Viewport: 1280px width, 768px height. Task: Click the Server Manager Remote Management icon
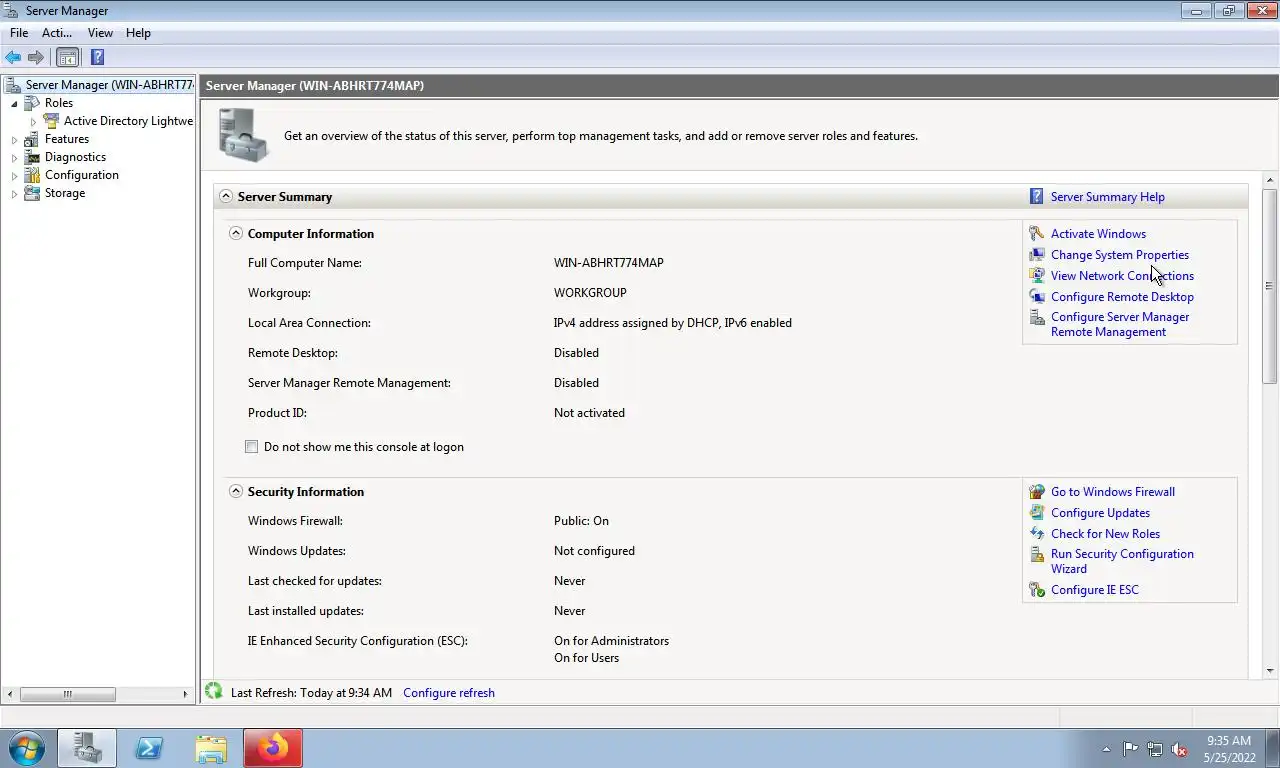pyautogui.click(x=1037, y=318)
